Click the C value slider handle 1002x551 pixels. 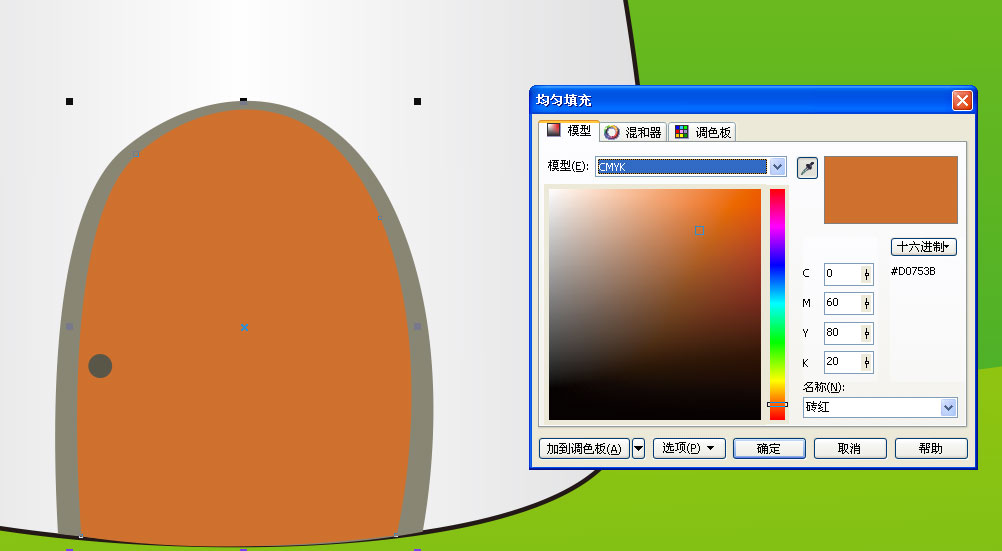tap(867, 274)
